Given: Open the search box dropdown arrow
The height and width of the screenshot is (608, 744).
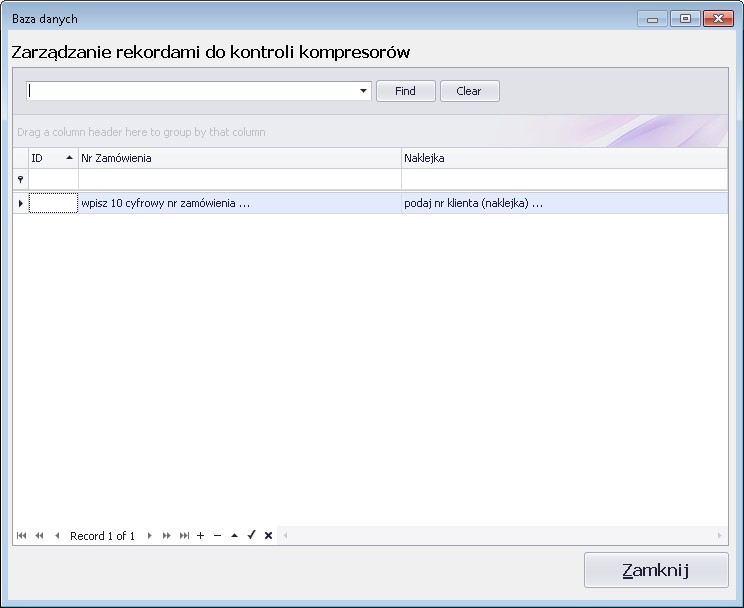Looking at the screenshot, I should (x=364, y=91).
